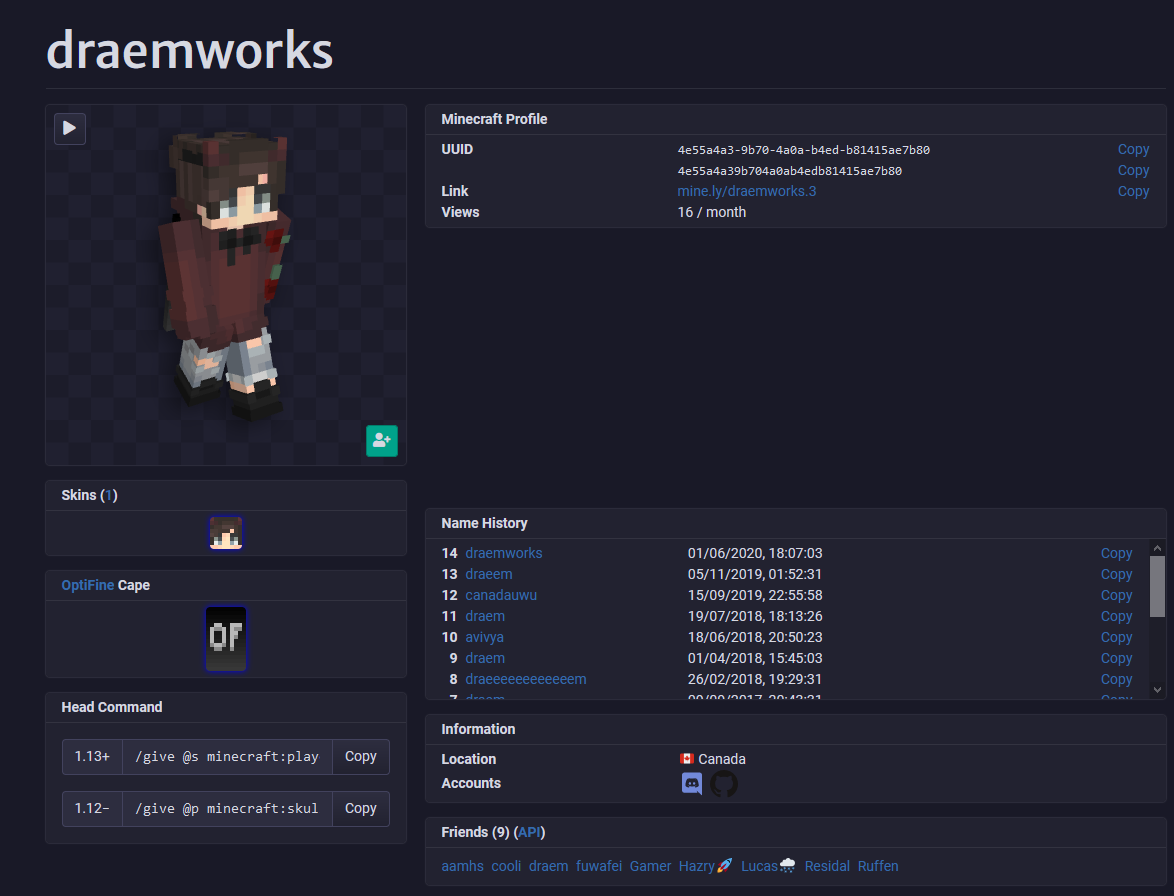Image resolution: width=1174 pixels, height=896 pixels.
Task: Open the OptiFine link
Action: click(x=88, y=585)
